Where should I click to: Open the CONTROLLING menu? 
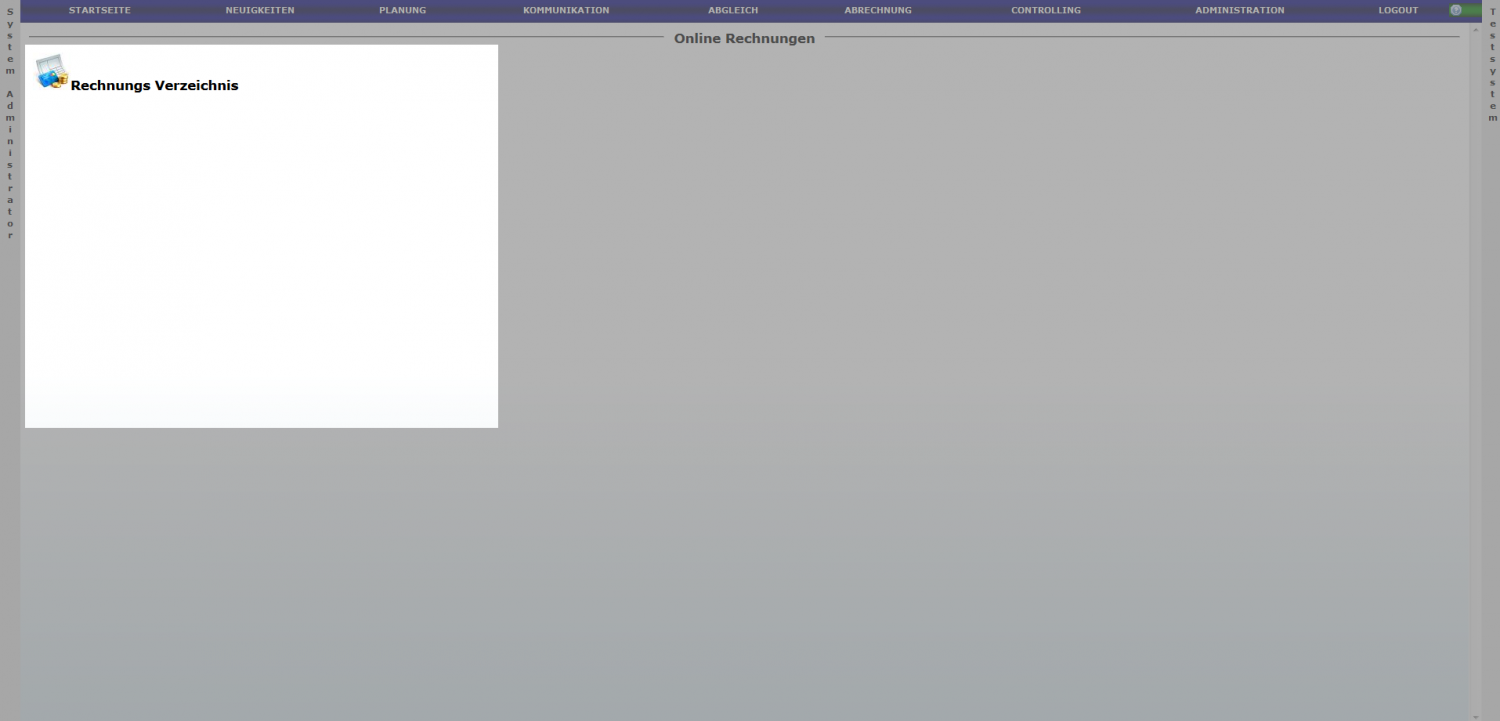[x=1046, y=10]
